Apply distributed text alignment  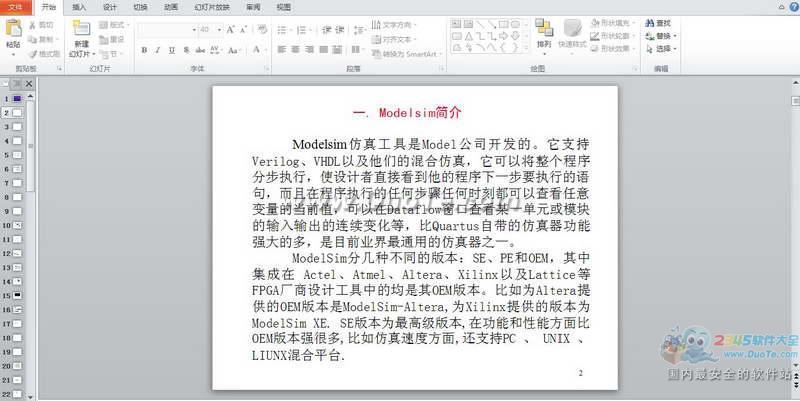337,49
